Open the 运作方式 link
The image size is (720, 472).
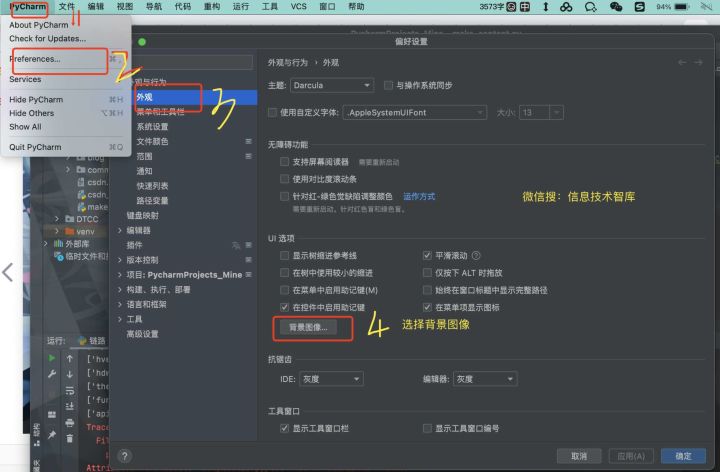tap(419, 197)
